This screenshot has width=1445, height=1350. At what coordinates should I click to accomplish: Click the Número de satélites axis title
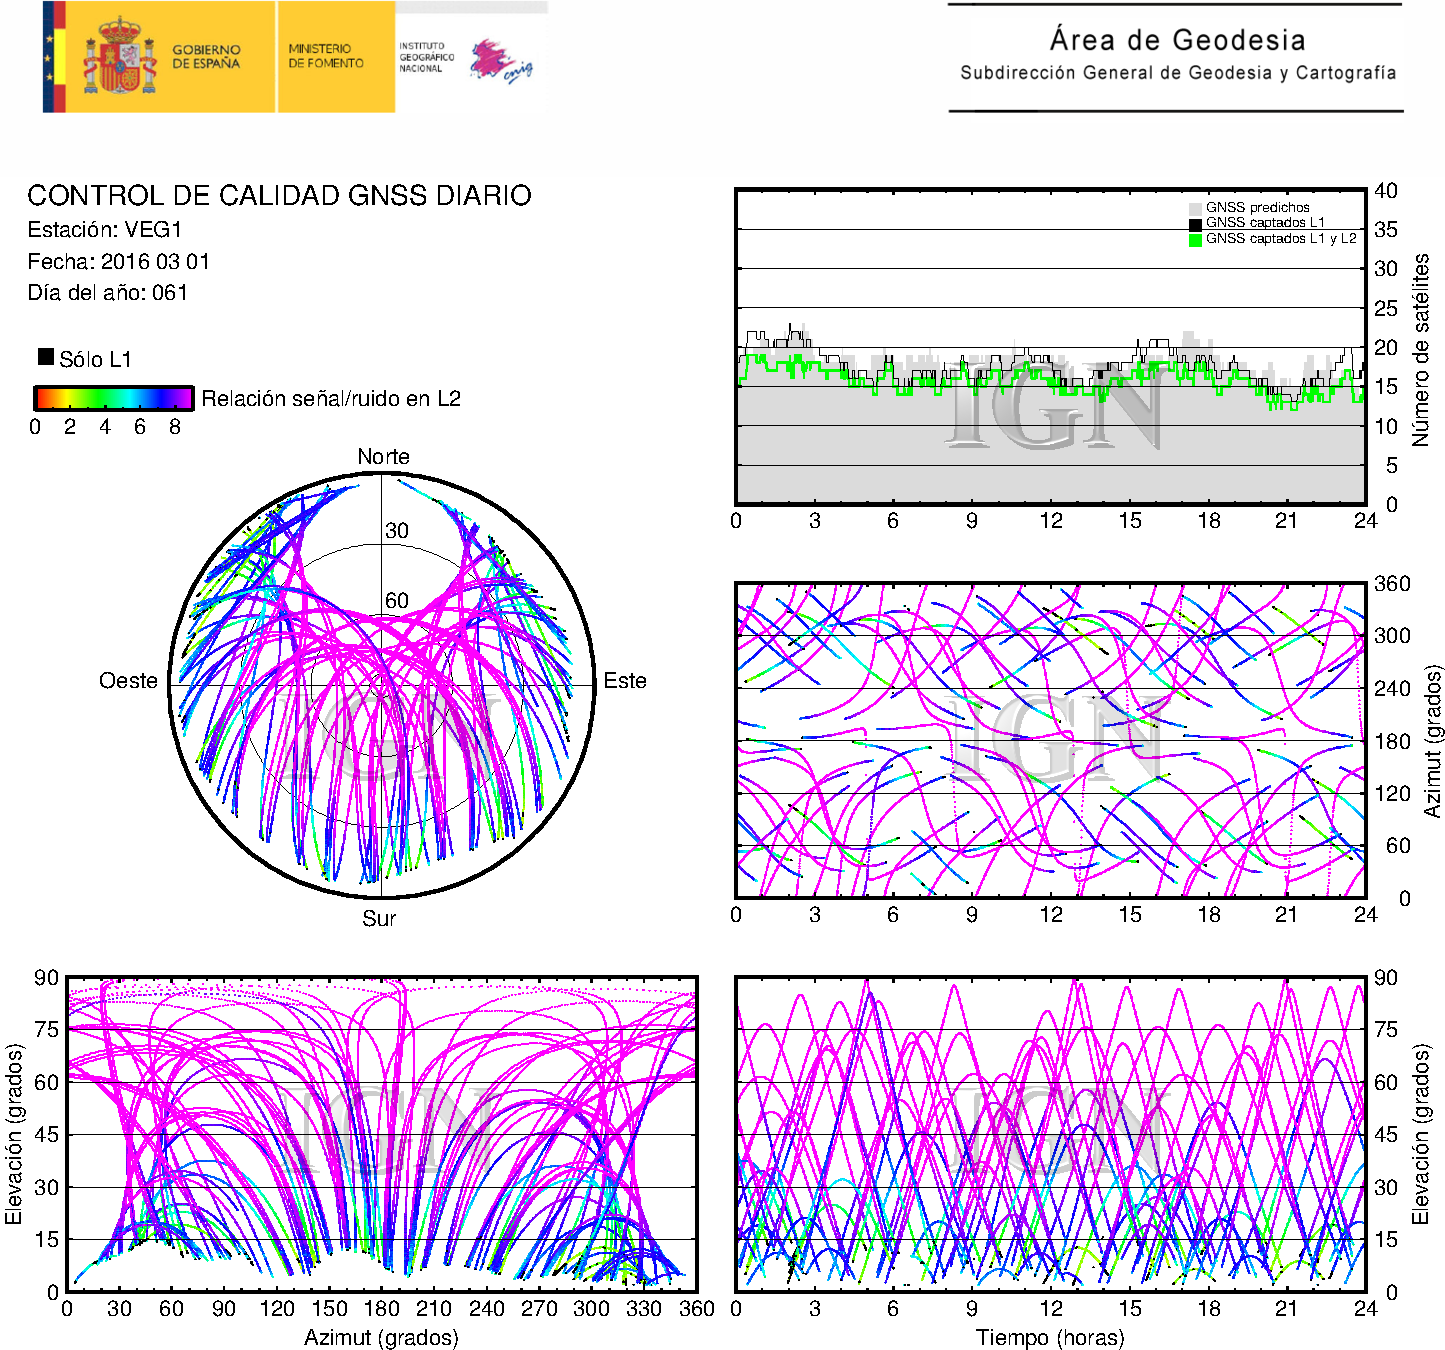pyautogui.click(x=1421, y=349)
